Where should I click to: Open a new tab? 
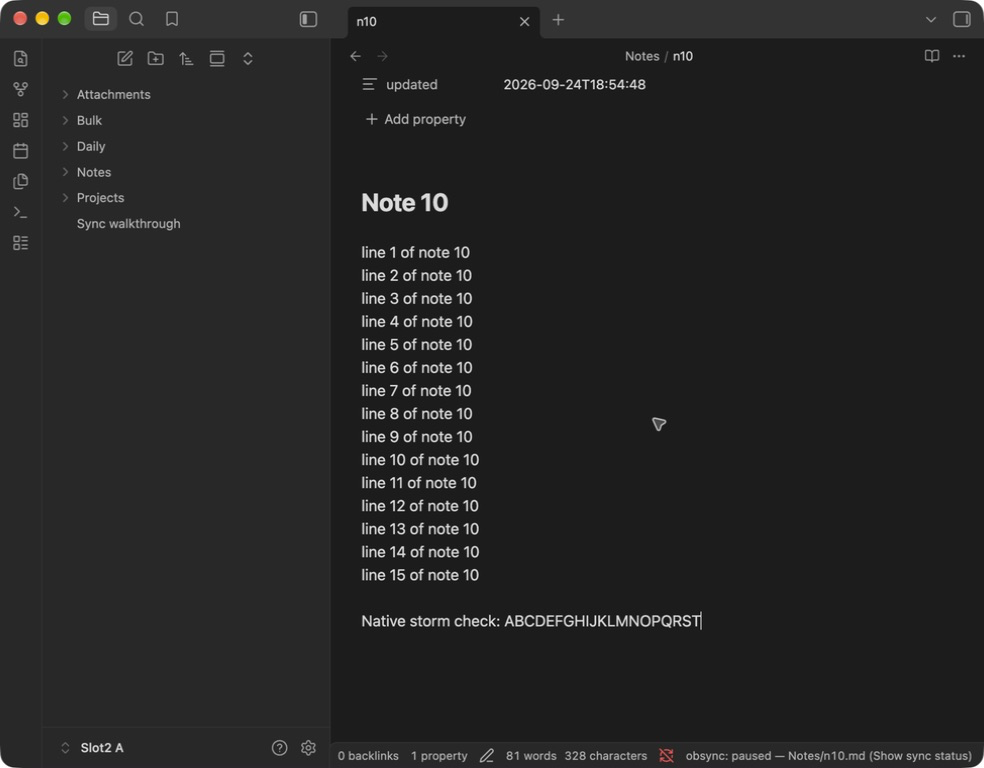click(x=558, y=20)
